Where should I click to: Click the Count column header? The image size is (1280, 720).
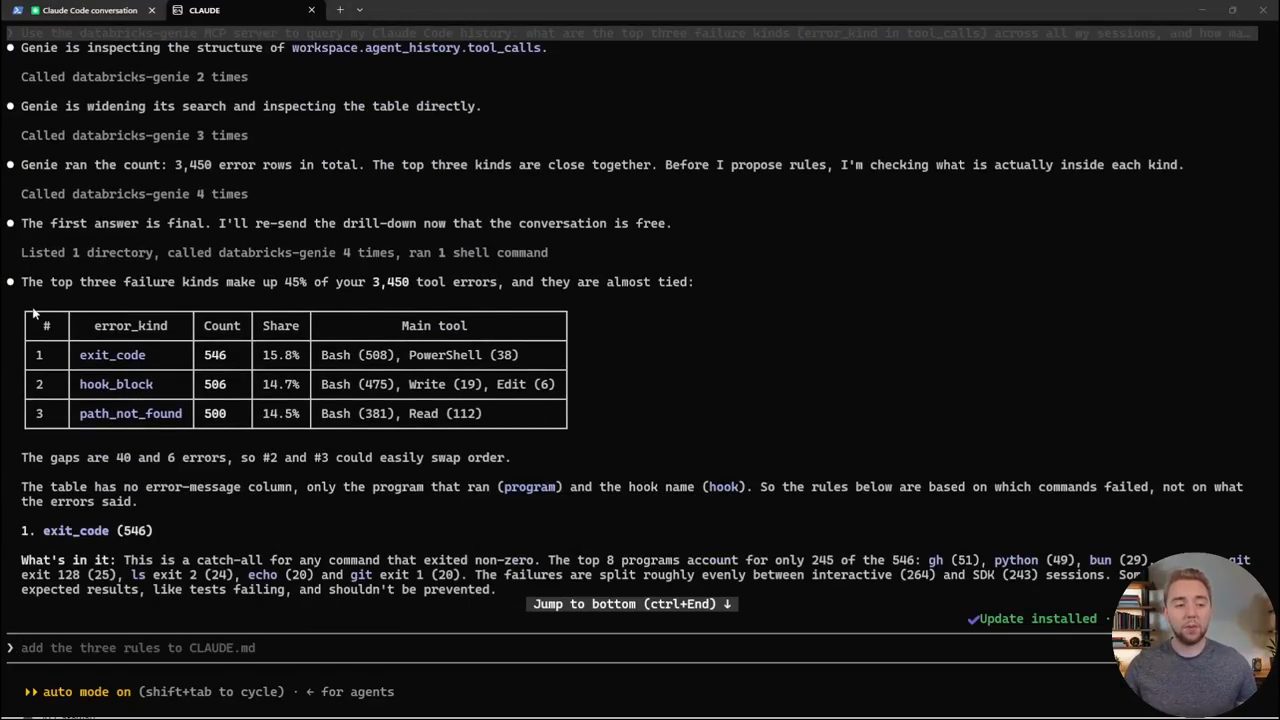click(x=222, y=326)
